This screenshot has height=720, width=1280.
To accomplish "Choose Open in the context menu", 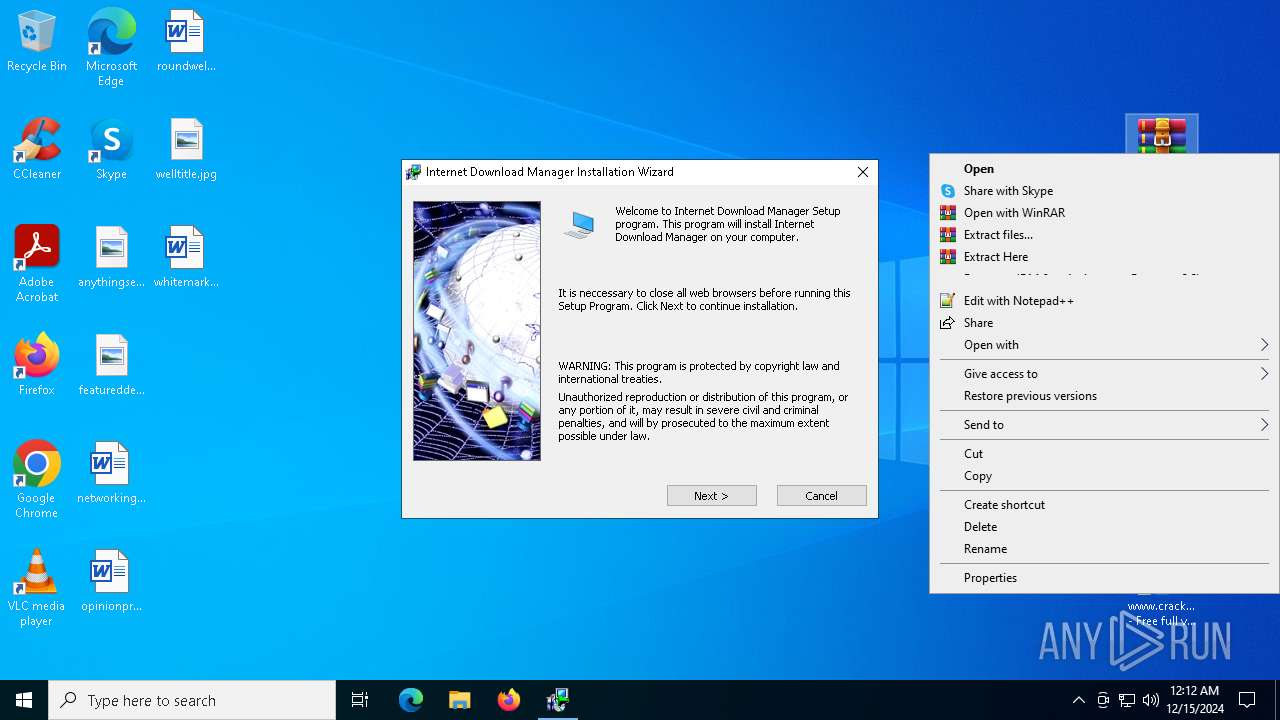I will tap(1105, 169).
